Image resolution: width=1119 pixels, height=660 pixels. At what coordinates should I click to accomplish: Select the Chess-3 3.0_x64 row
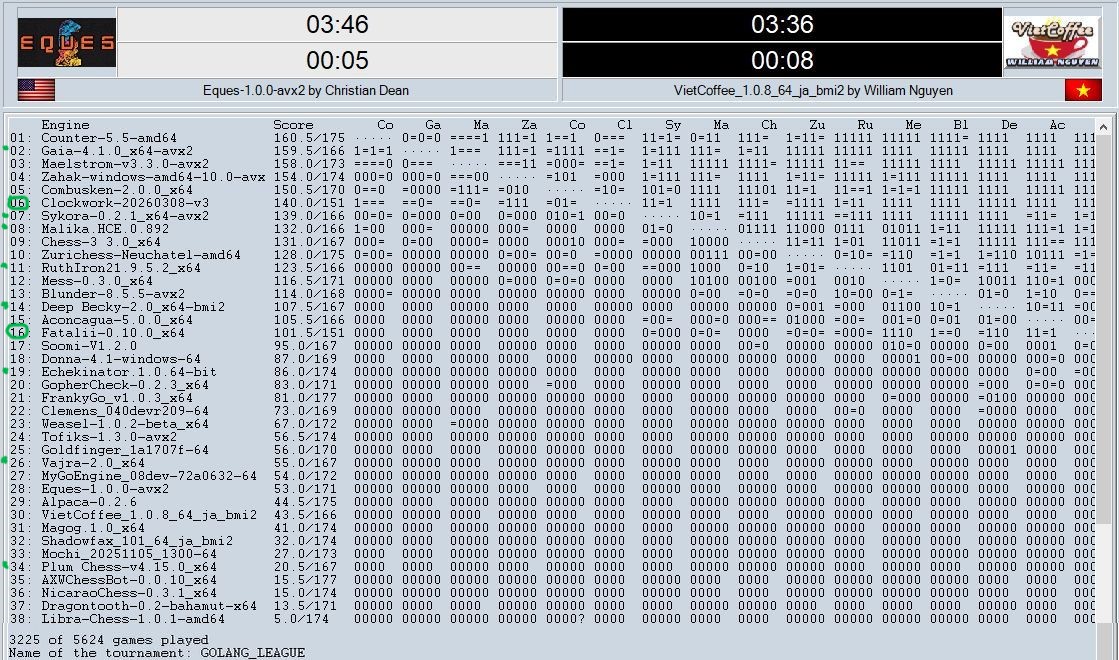(551, 242)
